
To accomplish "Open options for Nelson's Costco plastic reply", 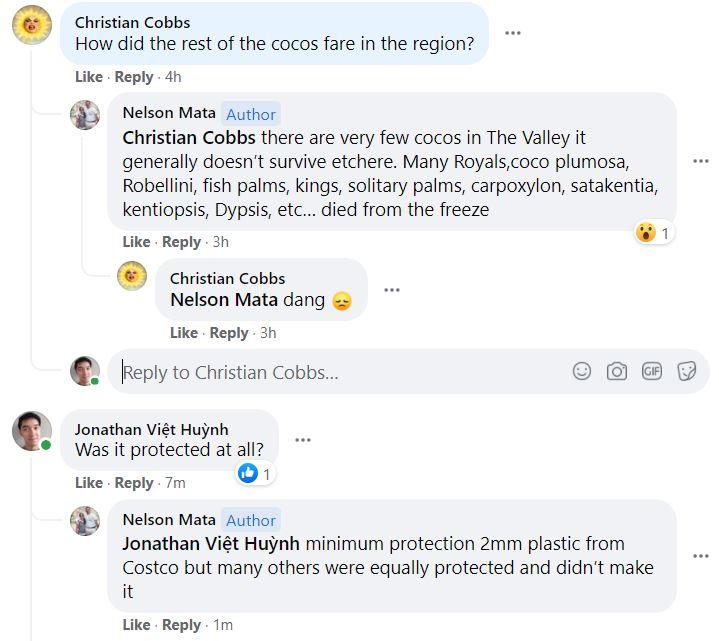I will click(x=701, y=556).
